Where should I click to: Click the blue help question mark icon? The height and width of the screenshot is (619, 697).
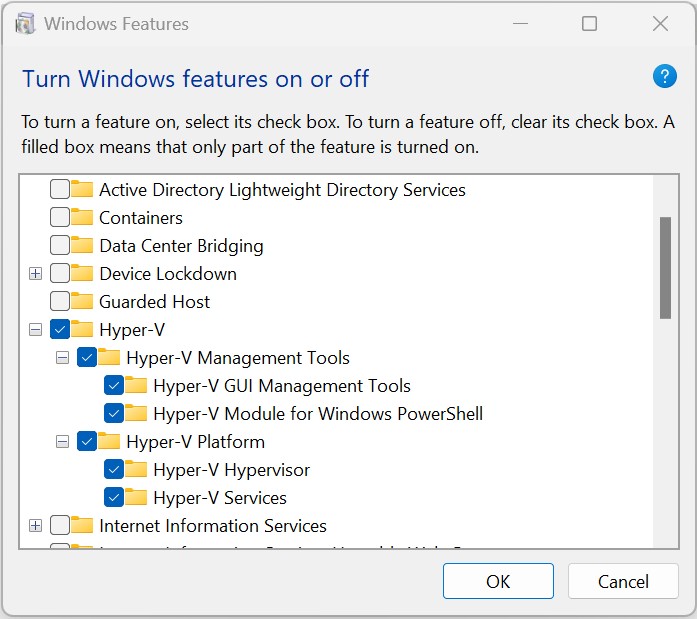664,76
